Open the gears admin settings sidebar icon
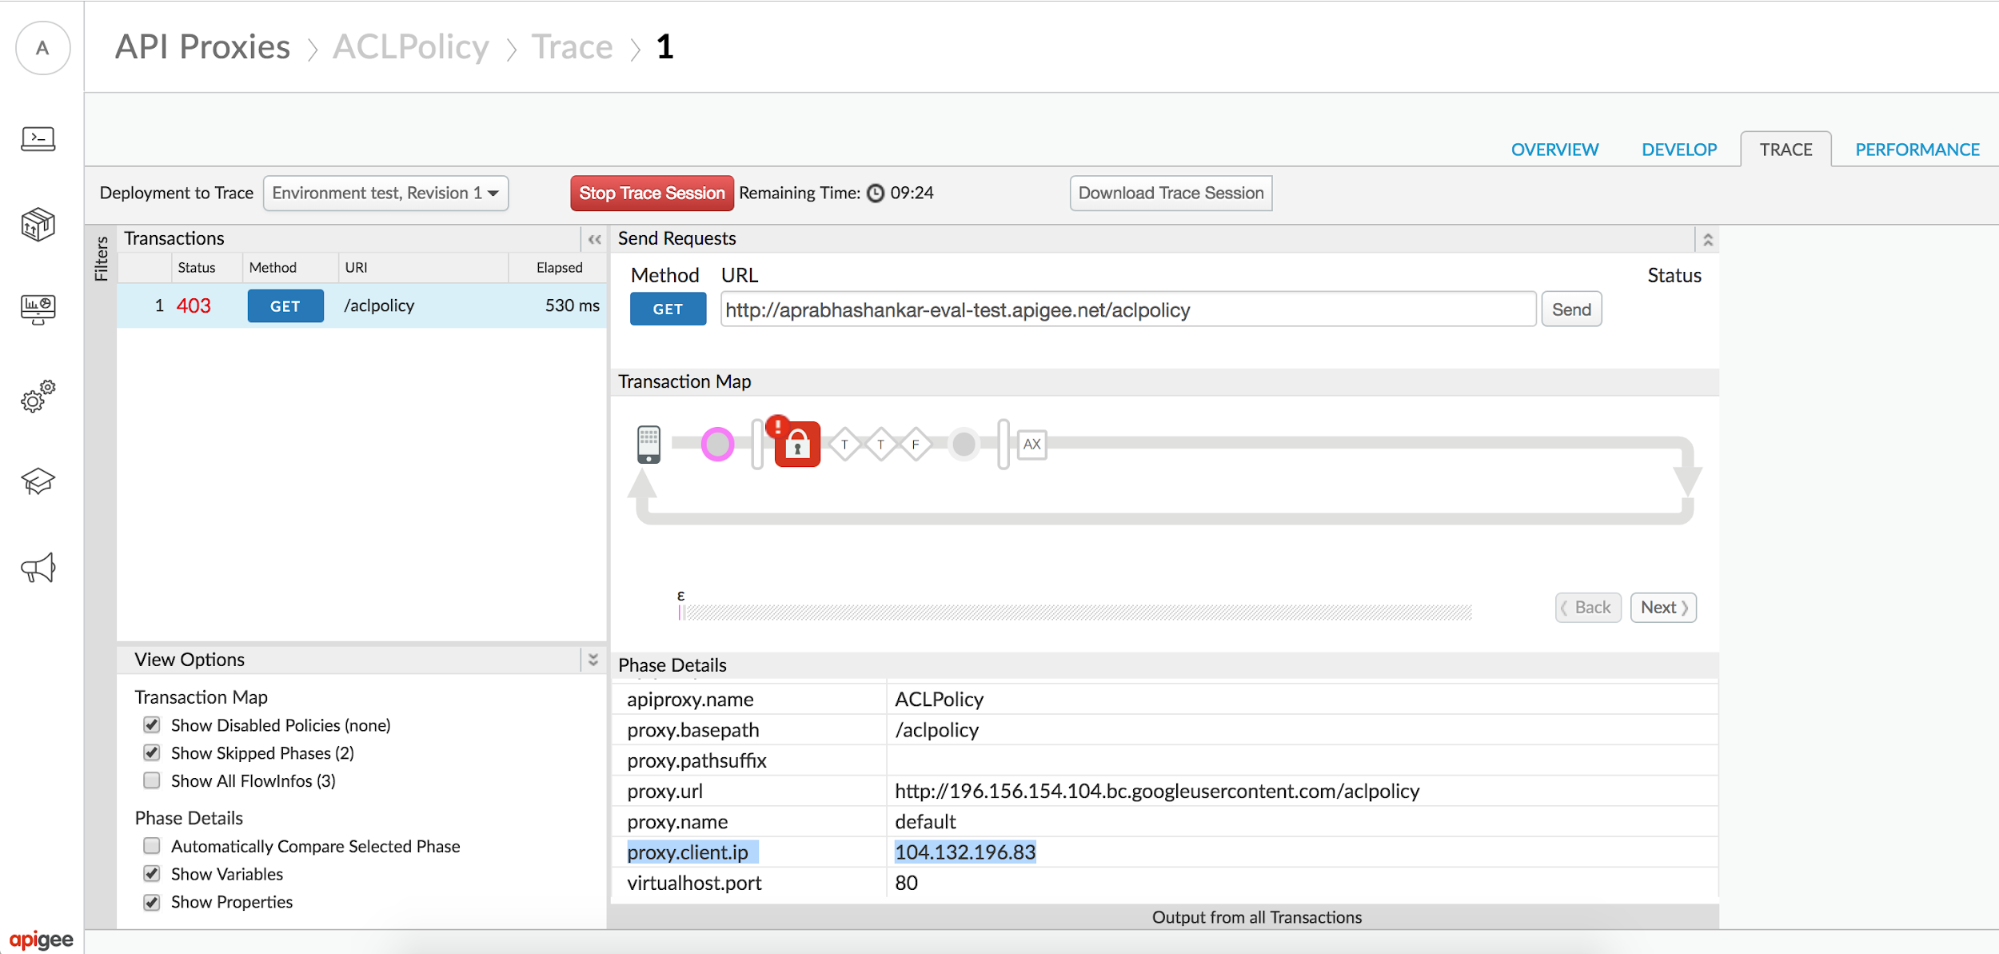This screenshot has height=954, width=1999. (x=38, y=396)
